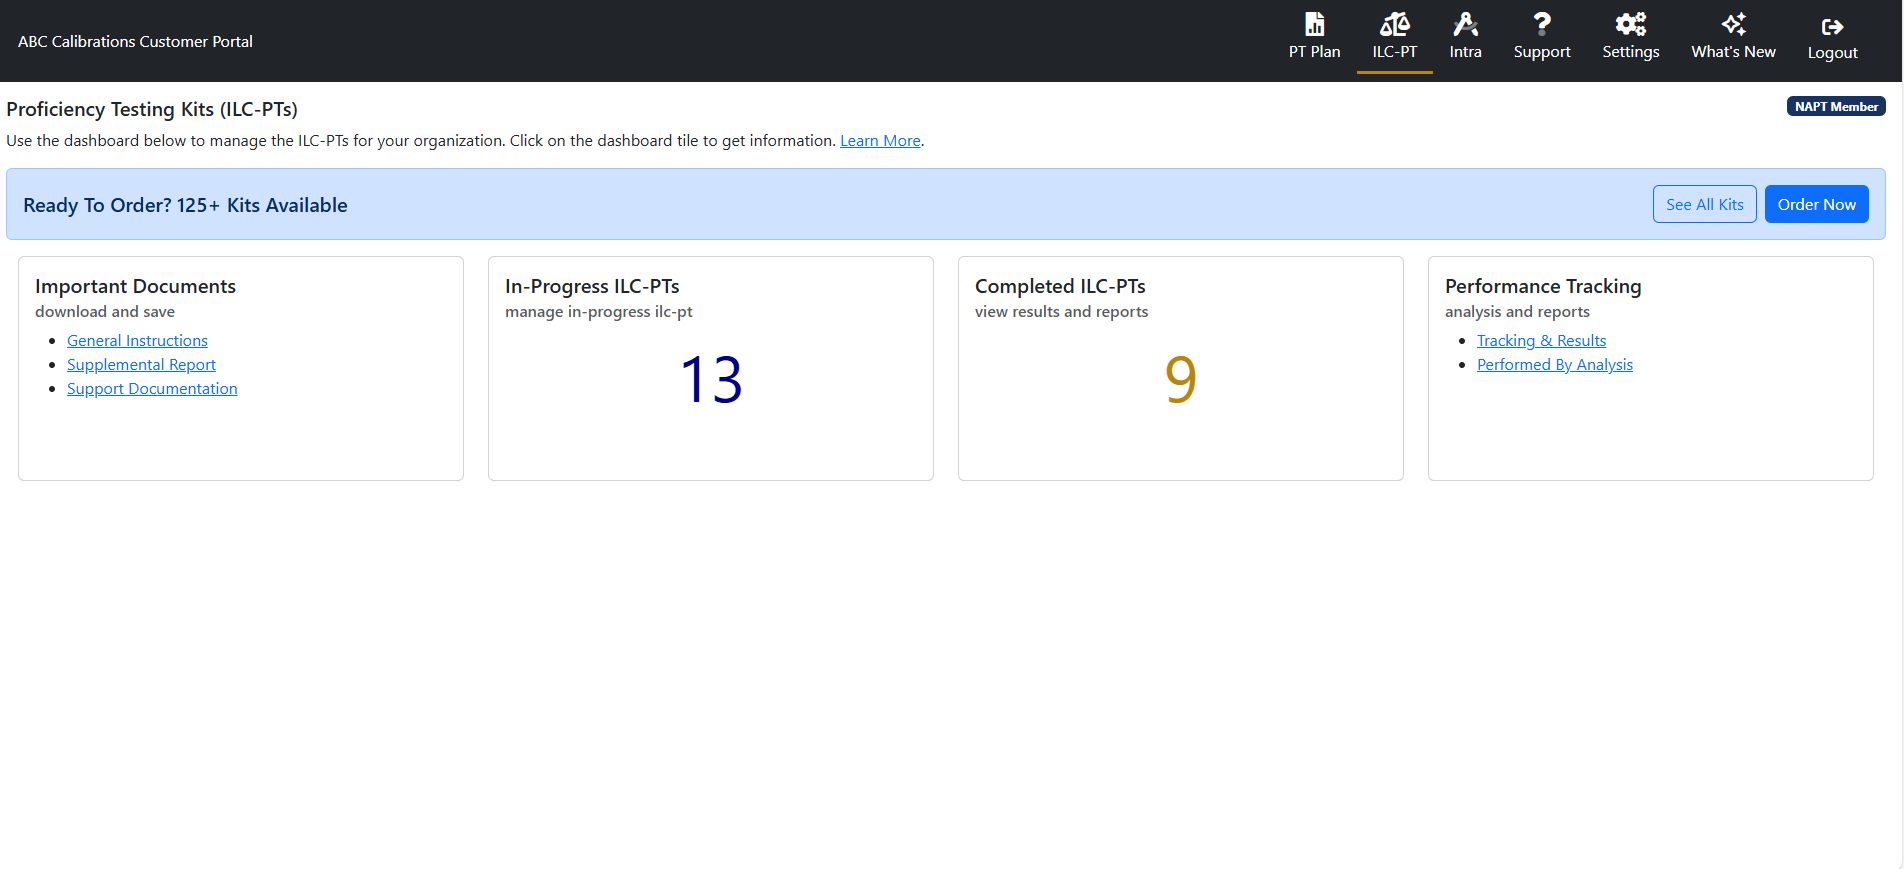The height and width of the screenshot is (869, 1904).
Task: Click 'manage in-progress ilc-pt' subtitle
Action: (x=598, y=312)
